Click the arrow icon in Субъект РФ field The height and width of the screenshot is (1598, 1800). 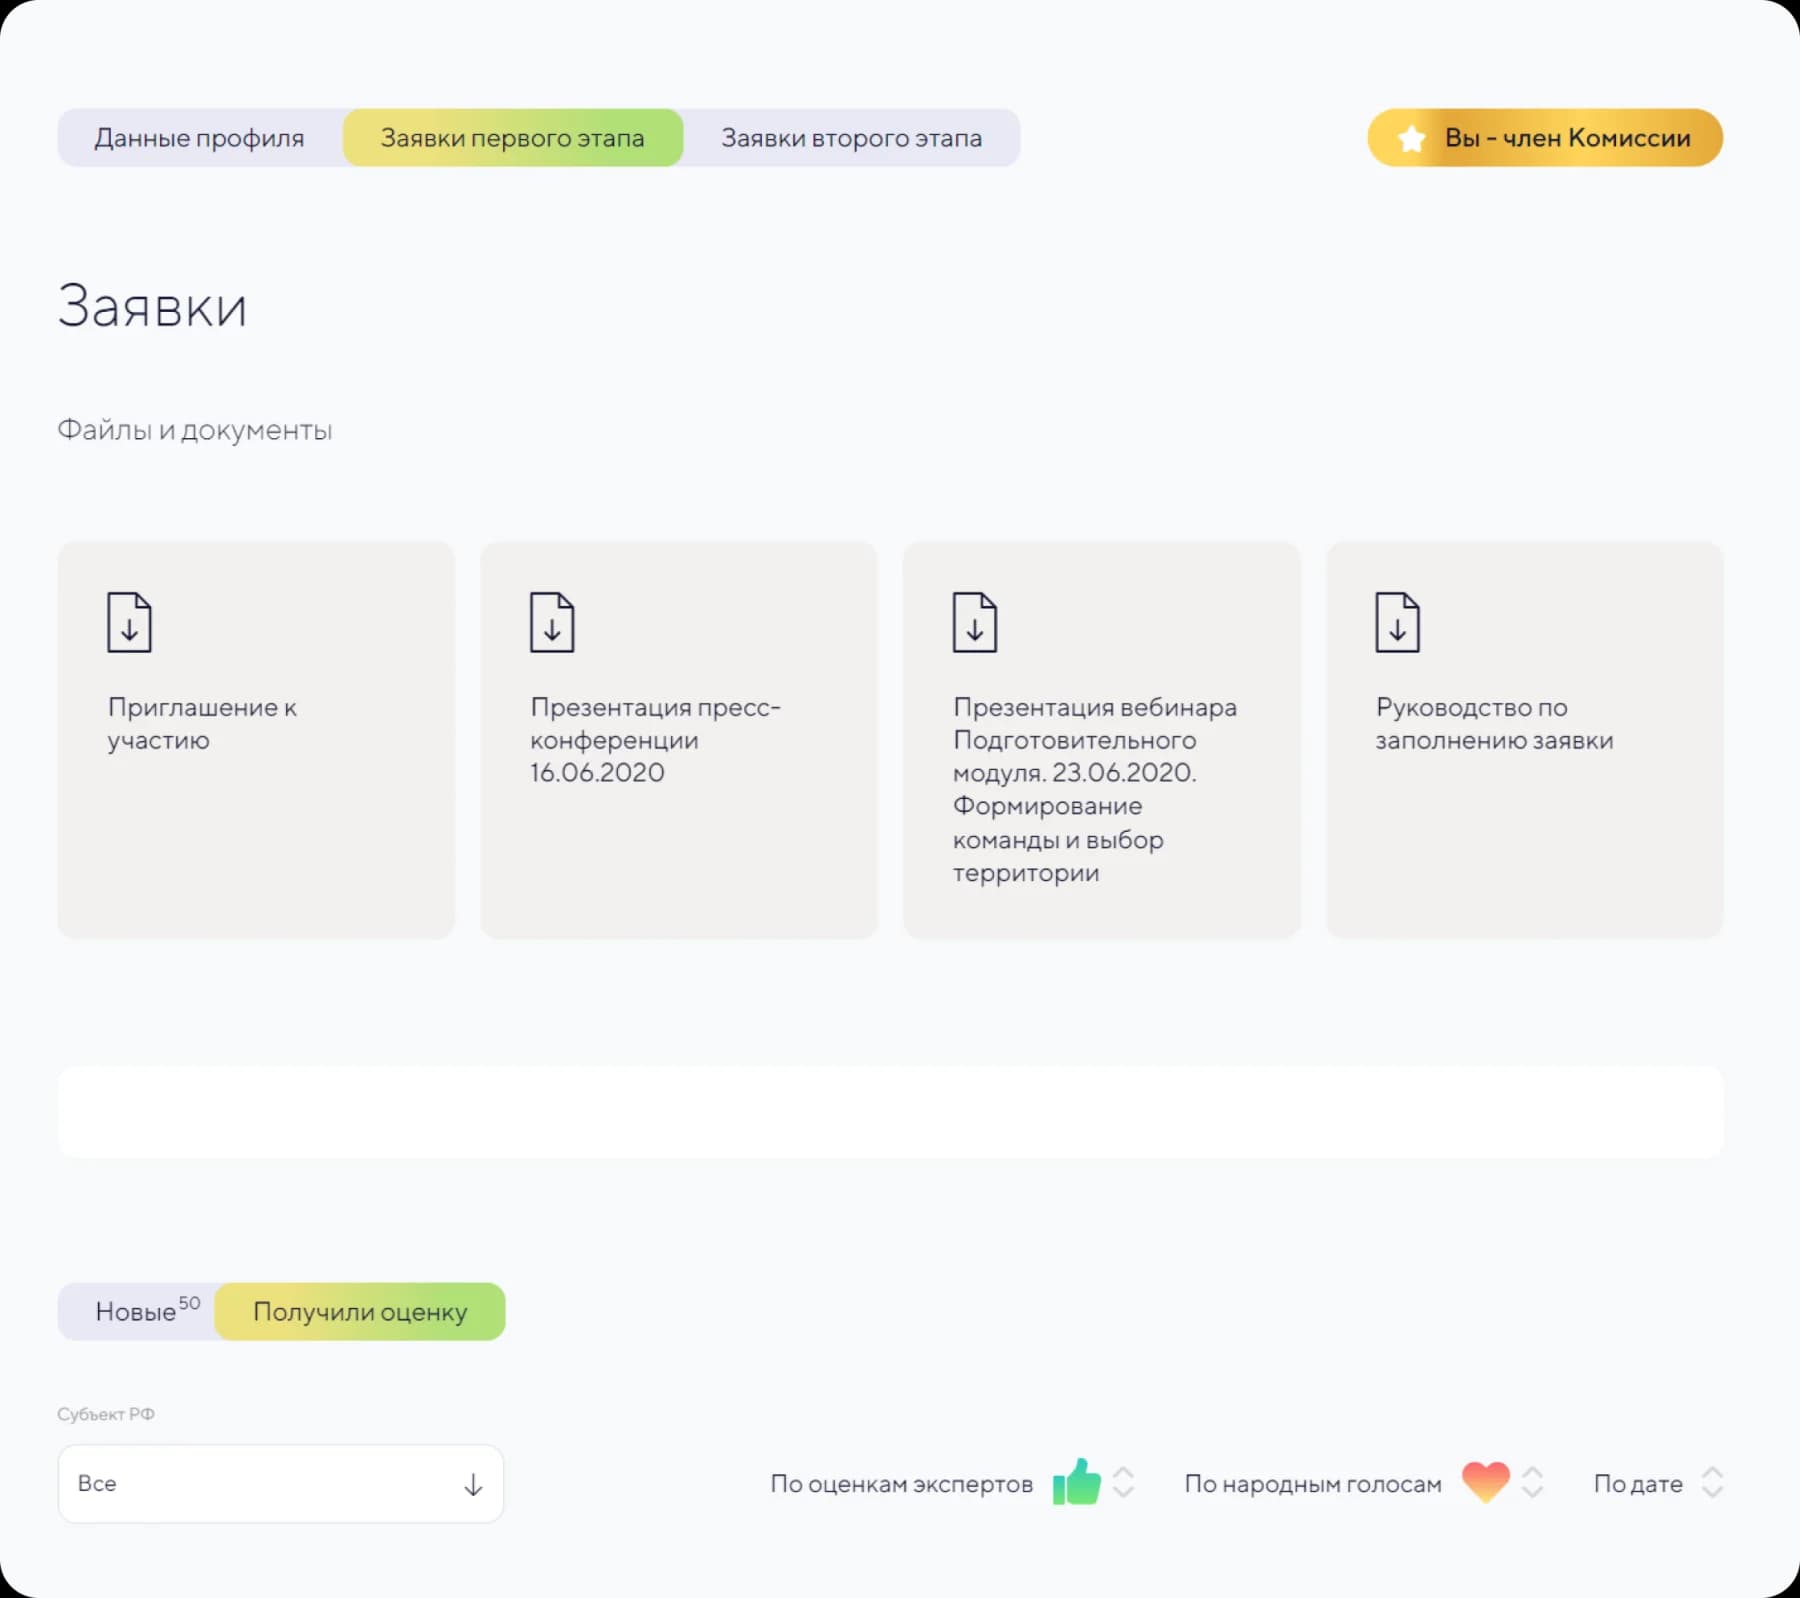[473, 1485]
